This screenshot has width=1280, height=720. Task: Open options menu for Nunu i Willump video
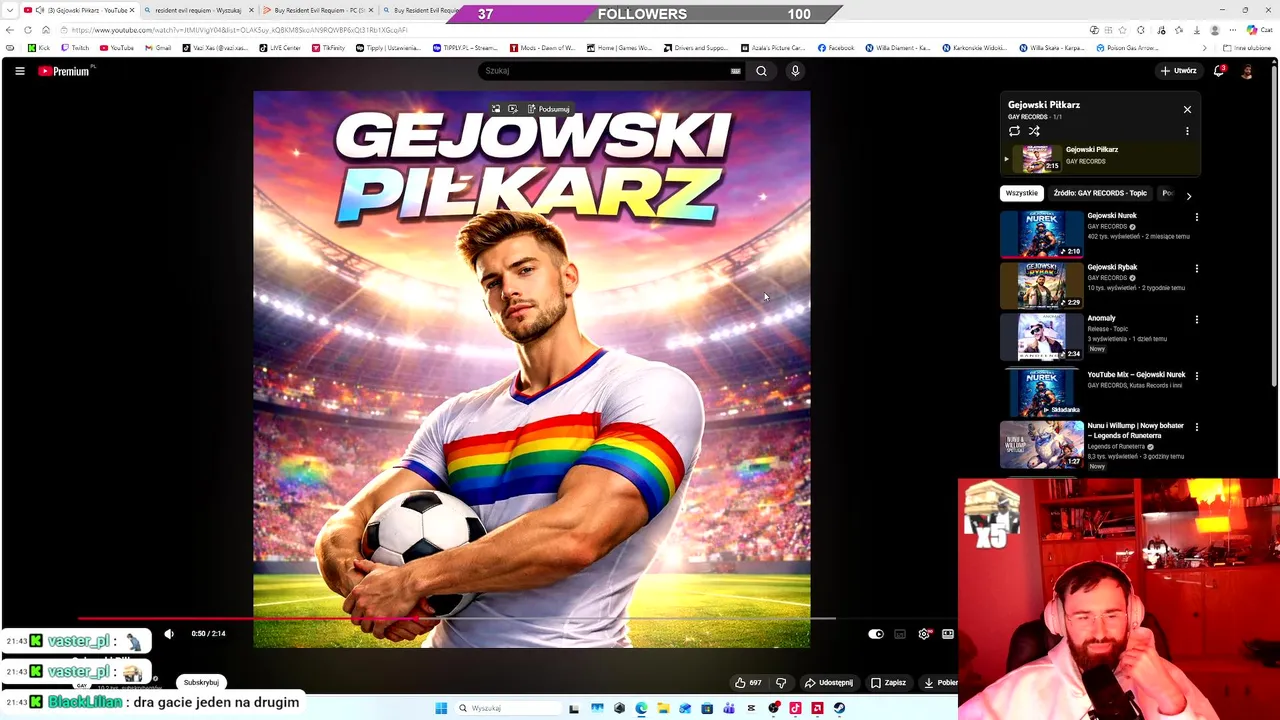tap(1196, 427)
